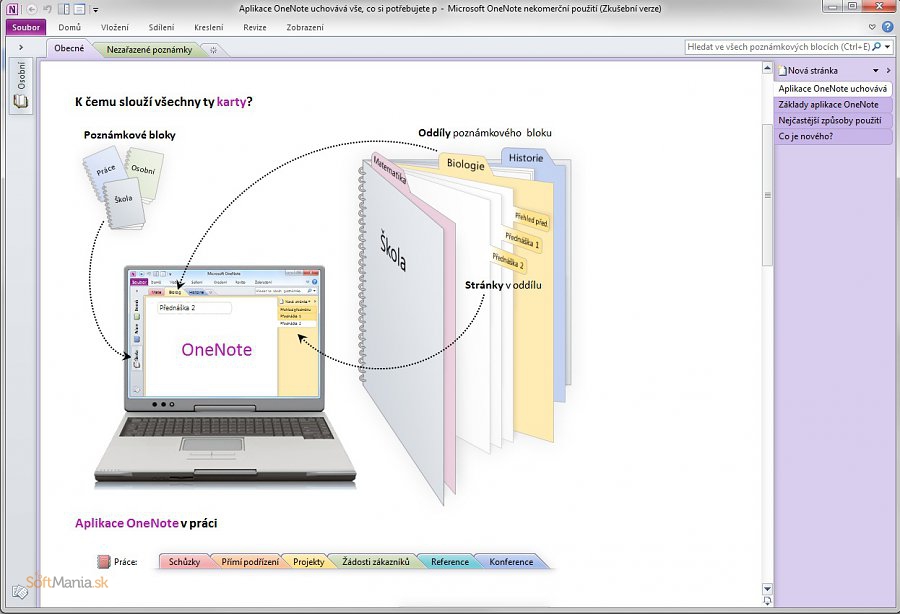This screenshot has width=900, height=614.
Task: Expand the notebook navigation bar chevron
Action: point(21,48)
